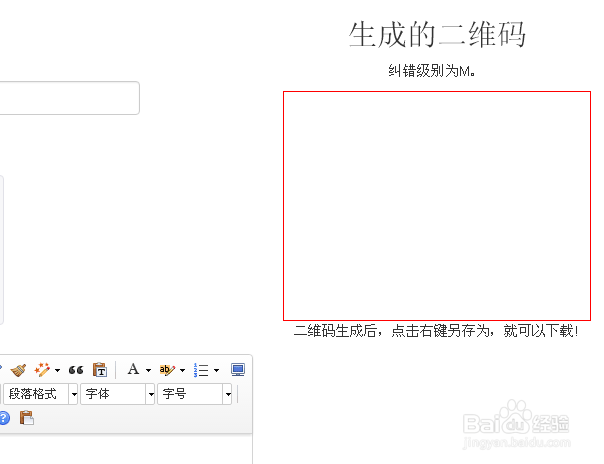
Task: Insert a blockquote with the quote icon
Action: tap(76, 370)
